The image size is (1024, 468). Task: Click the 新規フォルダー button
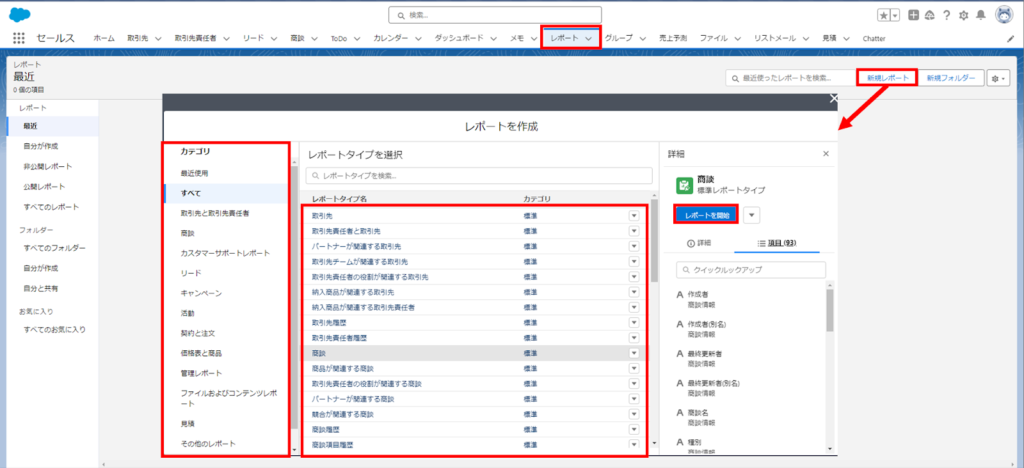[951, 78]
